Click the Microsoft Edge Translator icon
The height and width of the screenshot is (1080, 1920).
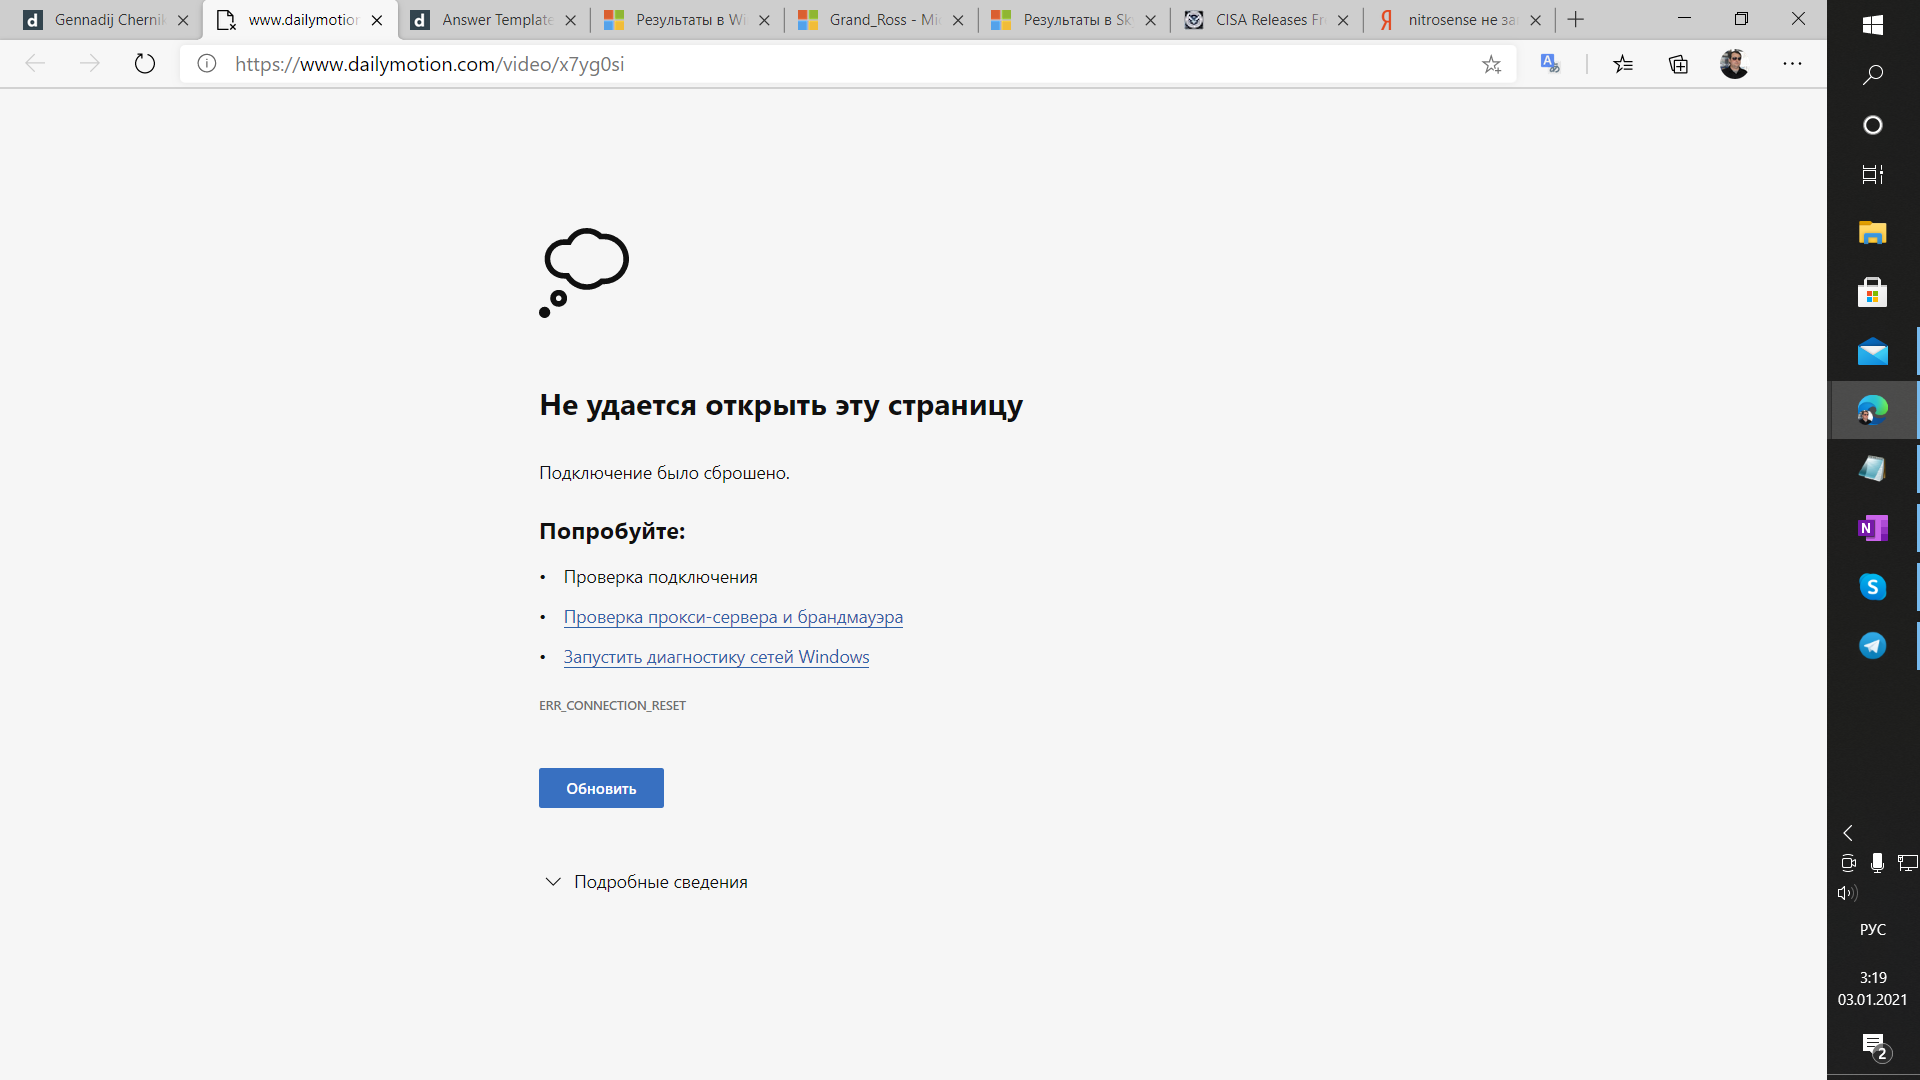[x=1551, y=63]
